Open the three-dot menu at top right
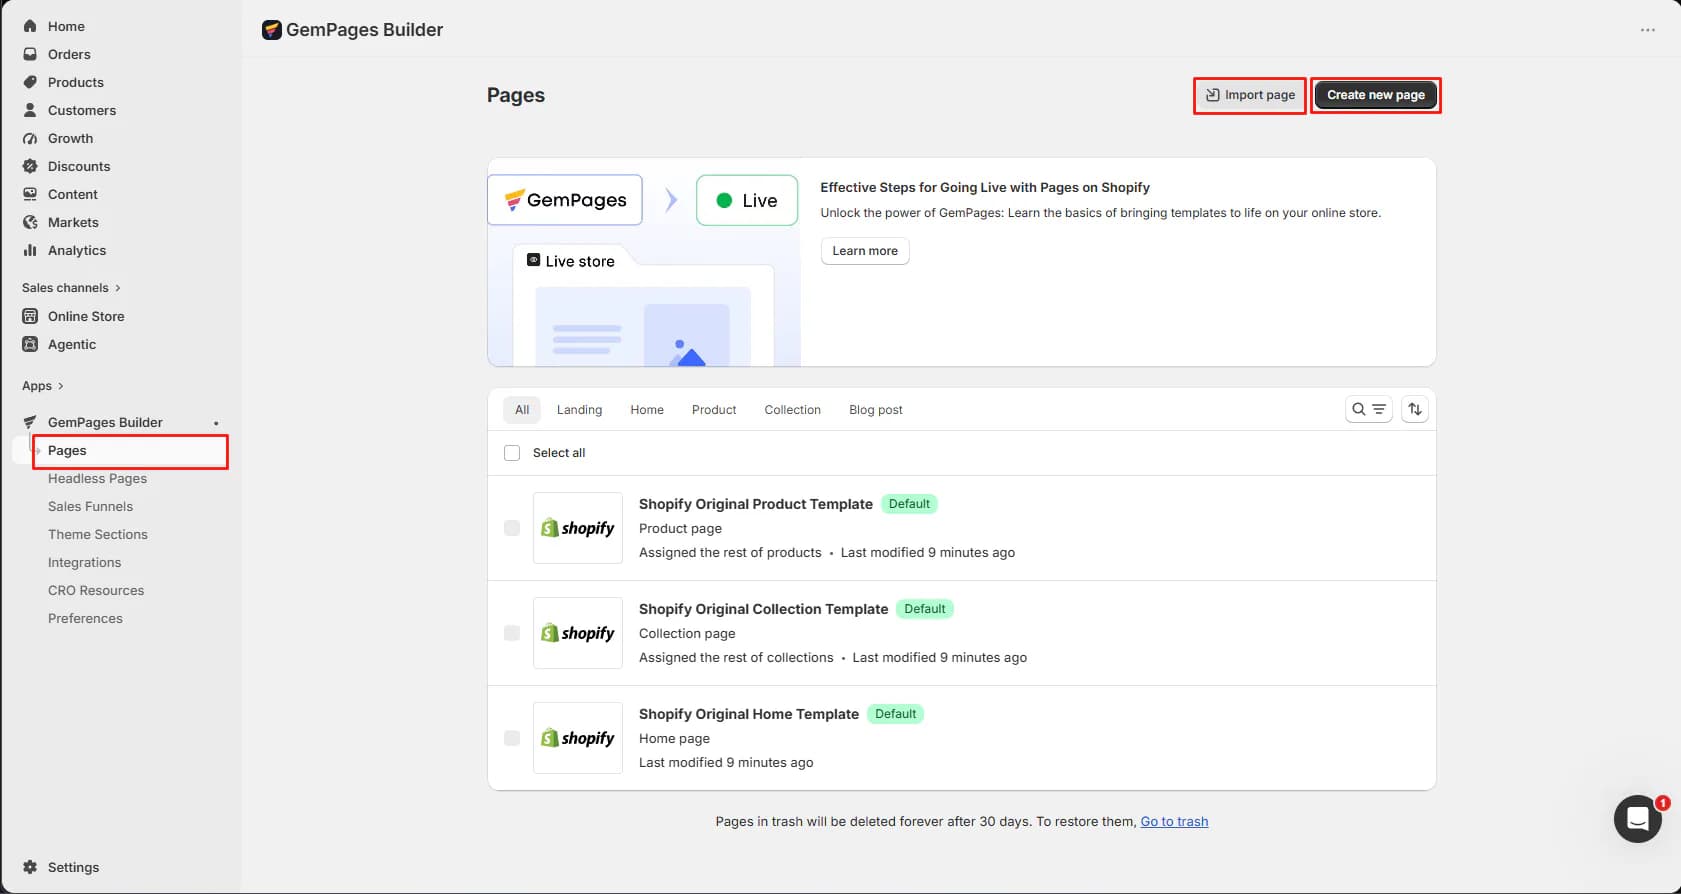This screenshot has width=1681, height=894. coord(1648,30)
